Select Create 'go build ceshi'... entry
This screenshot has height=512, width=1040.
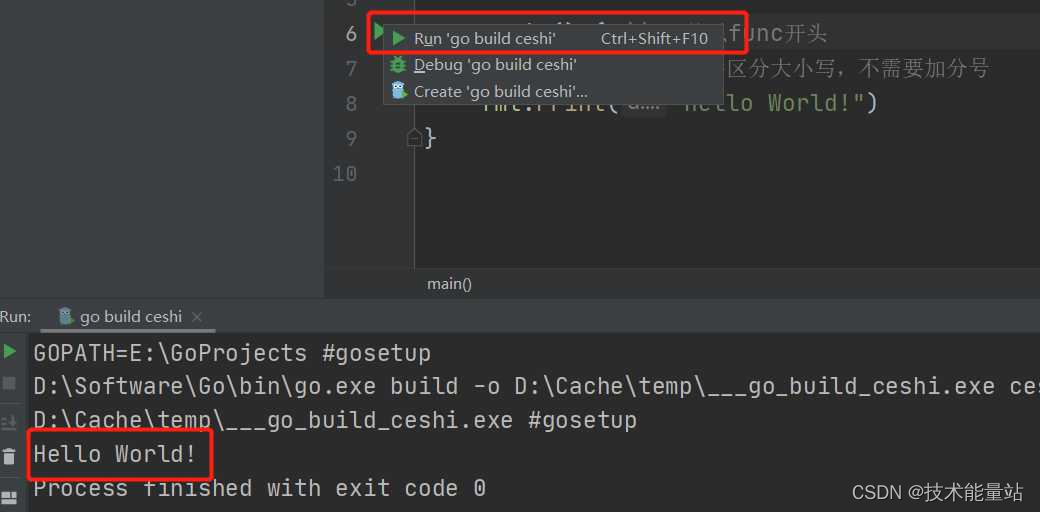pos(553,92)
